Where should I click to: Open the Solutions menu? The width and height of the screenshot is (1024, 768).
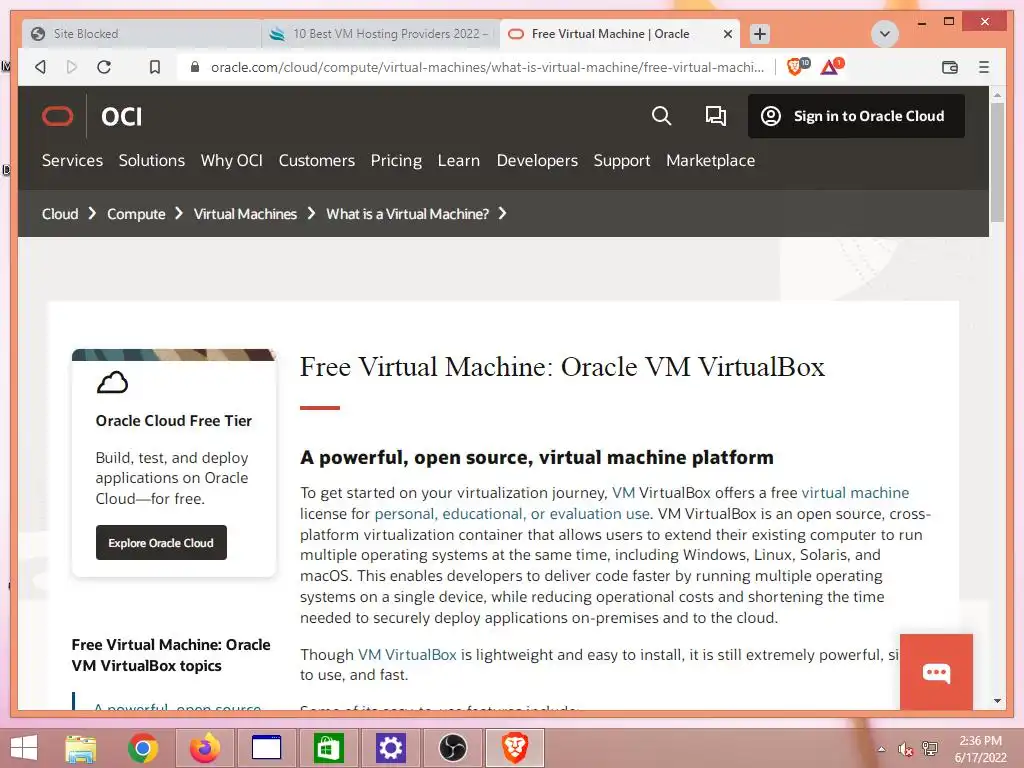[152, 161]
